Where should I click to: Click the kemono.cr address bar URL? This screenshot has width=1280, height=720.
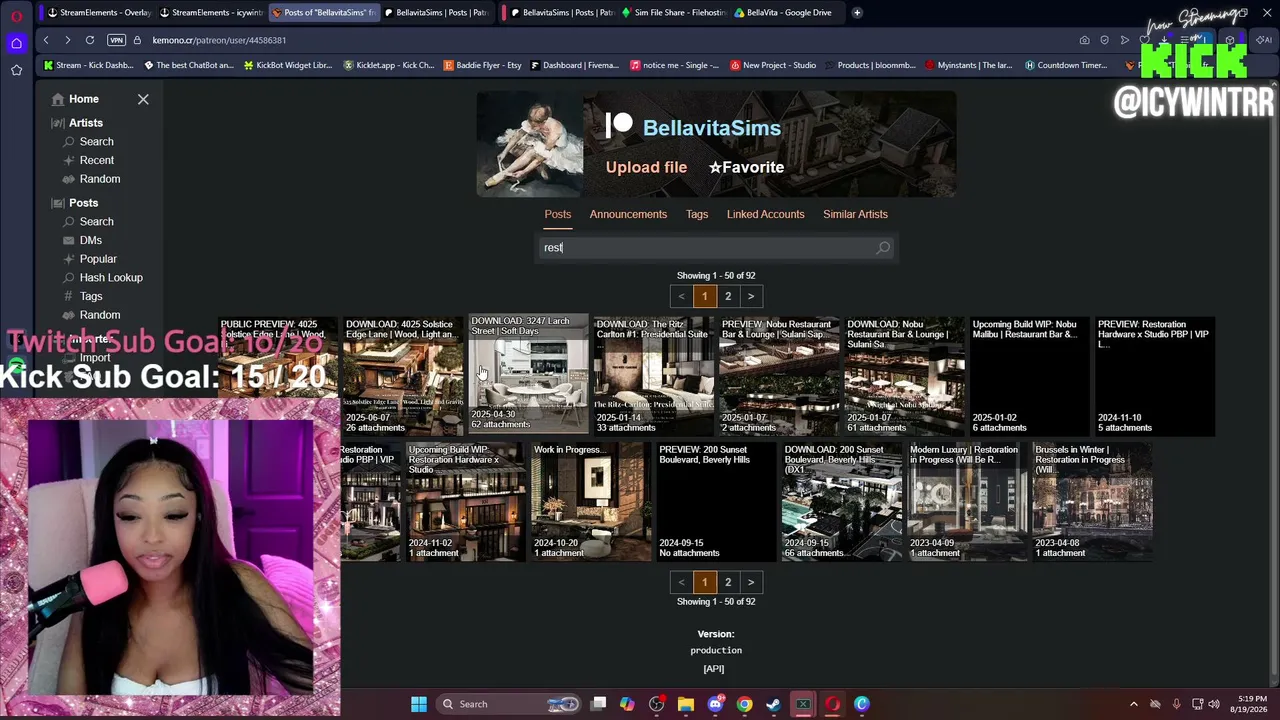[219, 40]
